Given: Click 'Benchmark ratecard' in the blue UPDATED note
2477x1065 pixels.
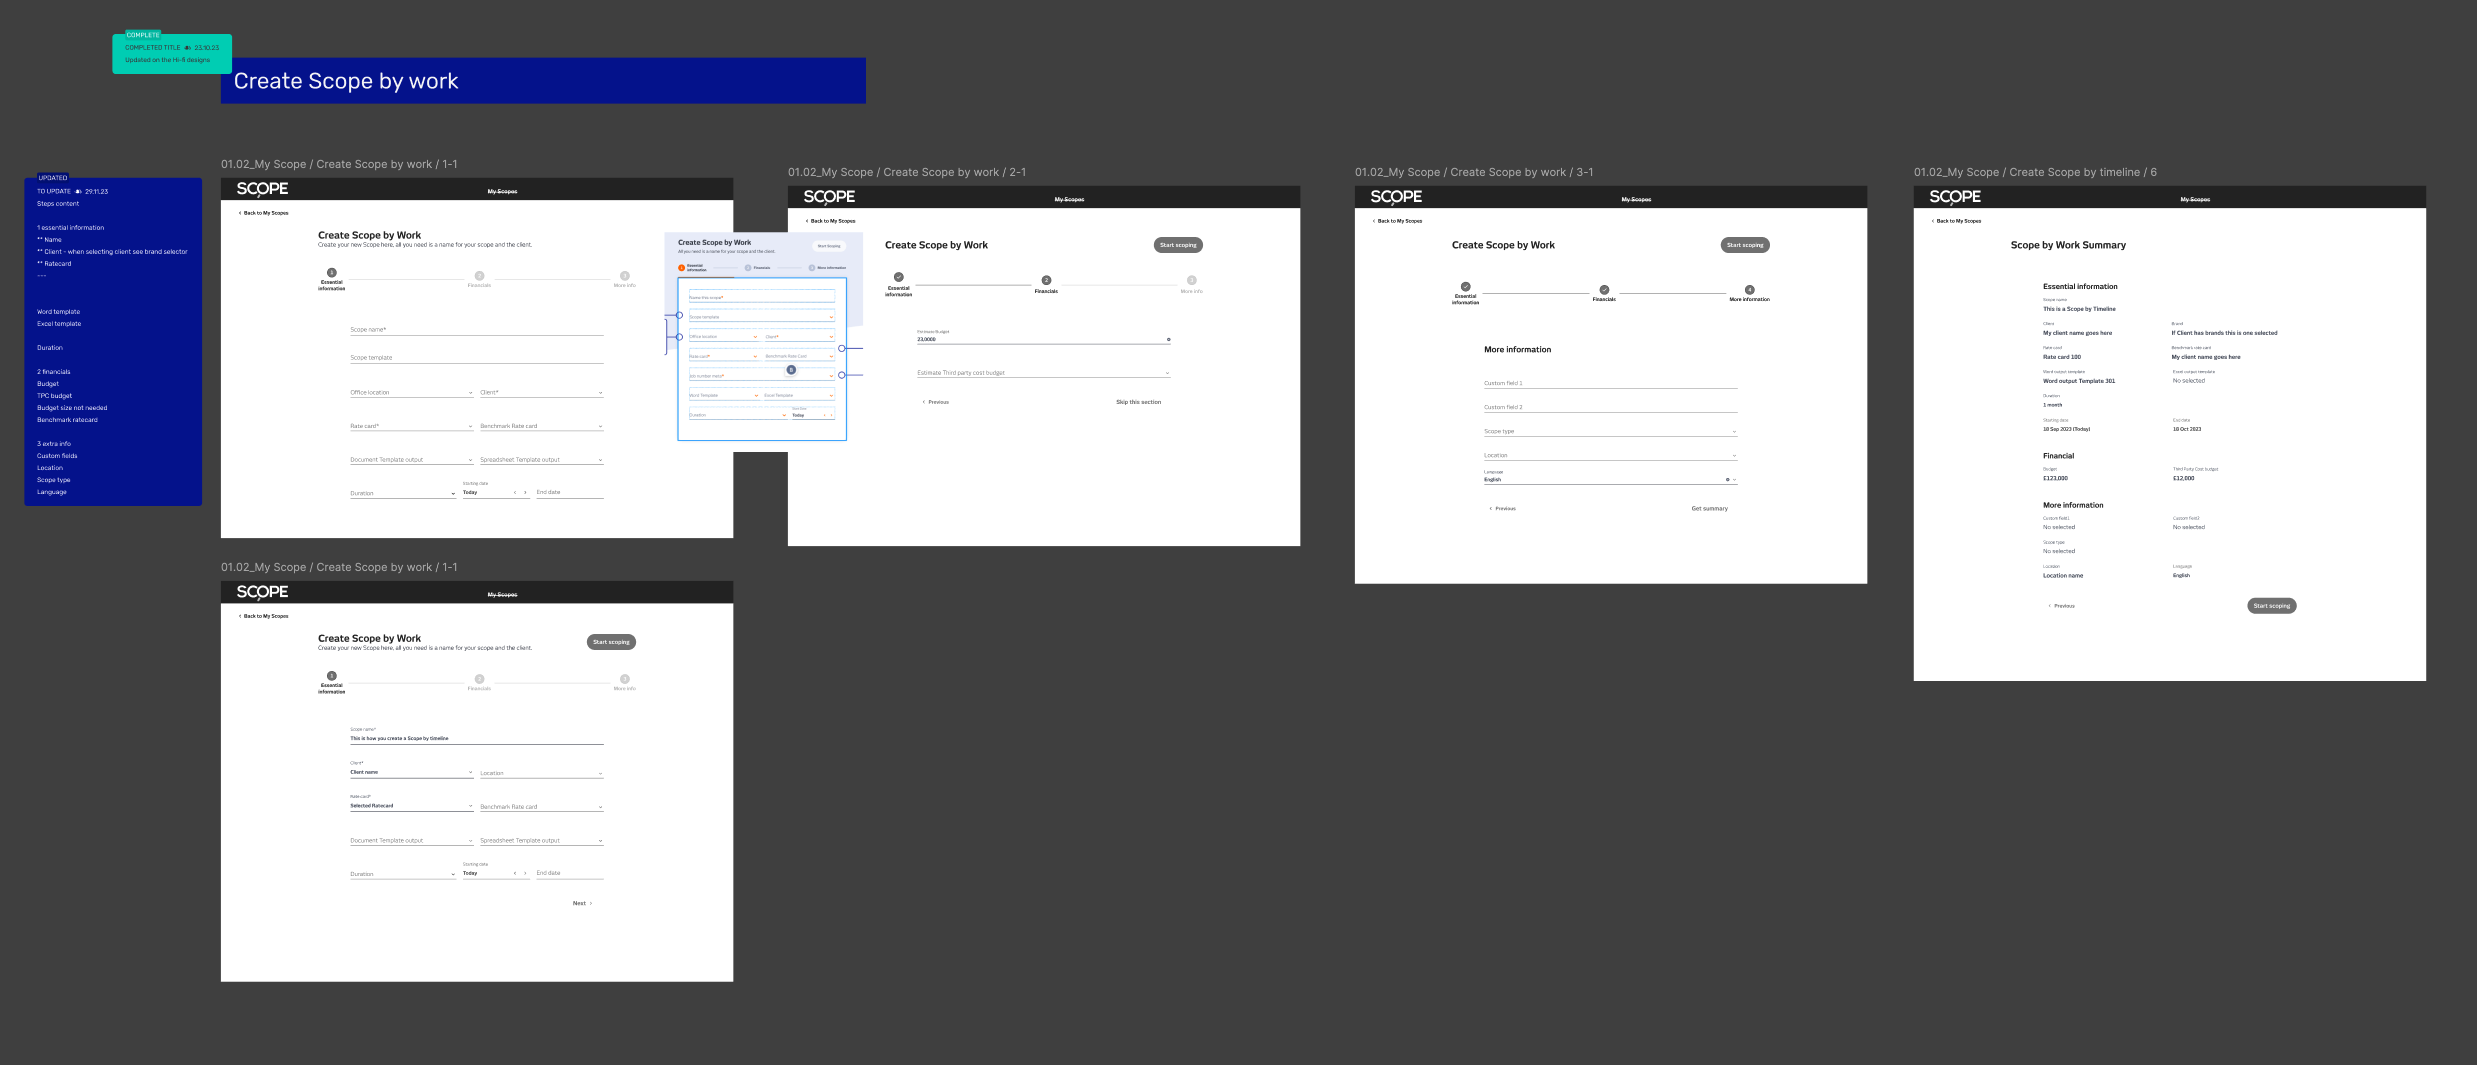Looking at the screenshot, I should [x=67, y=420].
